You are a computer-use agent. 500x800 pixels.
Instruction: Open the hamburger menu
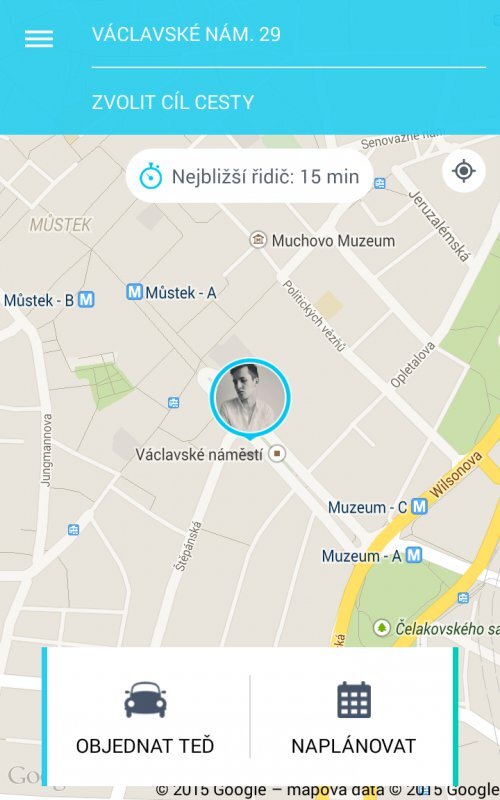[x=39, y=39]
